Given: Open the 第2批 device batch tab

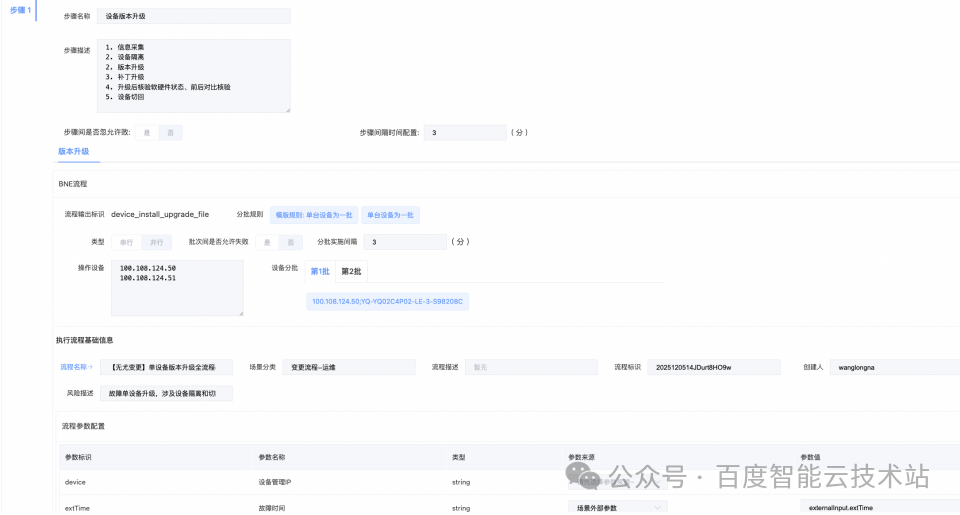Looking at the screenshot, I should tap(351, 271).
